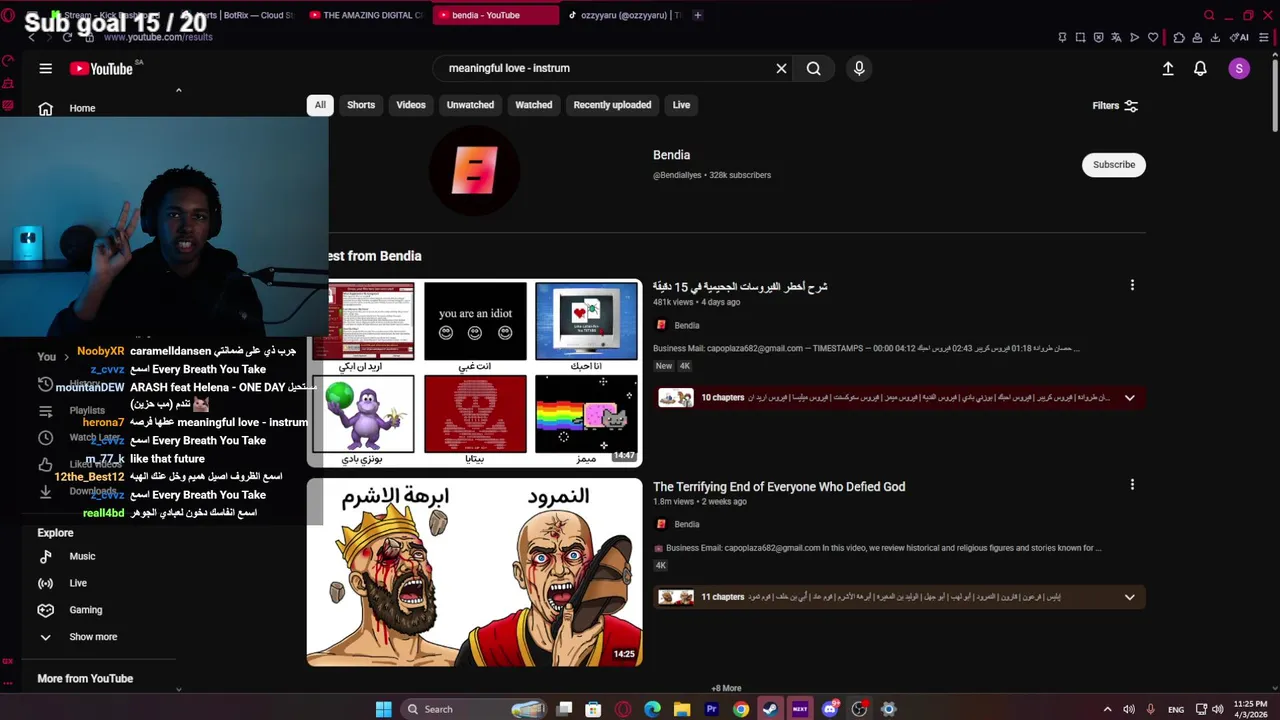The width and height of the screenshot is (1280, 720).
Task: Click the magnifier search button
Action: (814, 68)
